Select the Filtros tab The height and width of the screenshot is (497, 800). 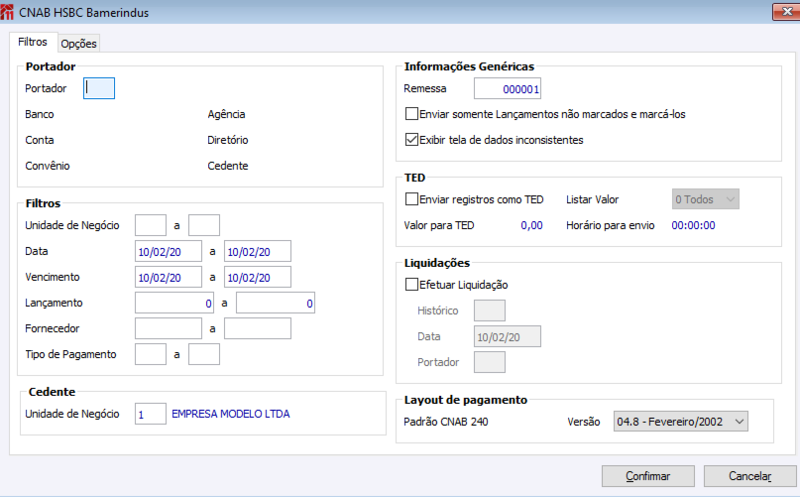click(33, 43)
